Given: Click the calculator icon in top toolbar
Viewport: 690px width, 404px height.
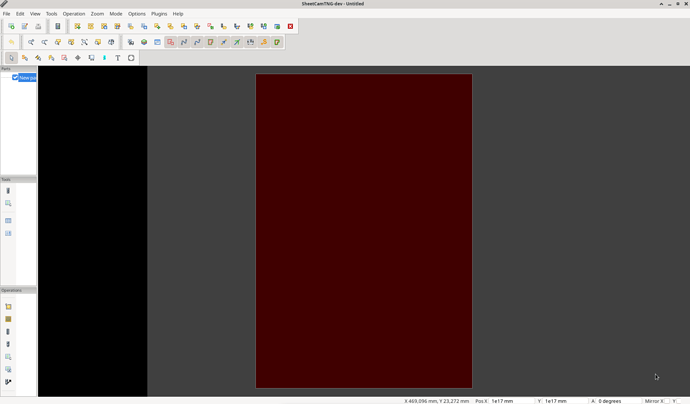Looking at the screenshot, I should [58, 27].
